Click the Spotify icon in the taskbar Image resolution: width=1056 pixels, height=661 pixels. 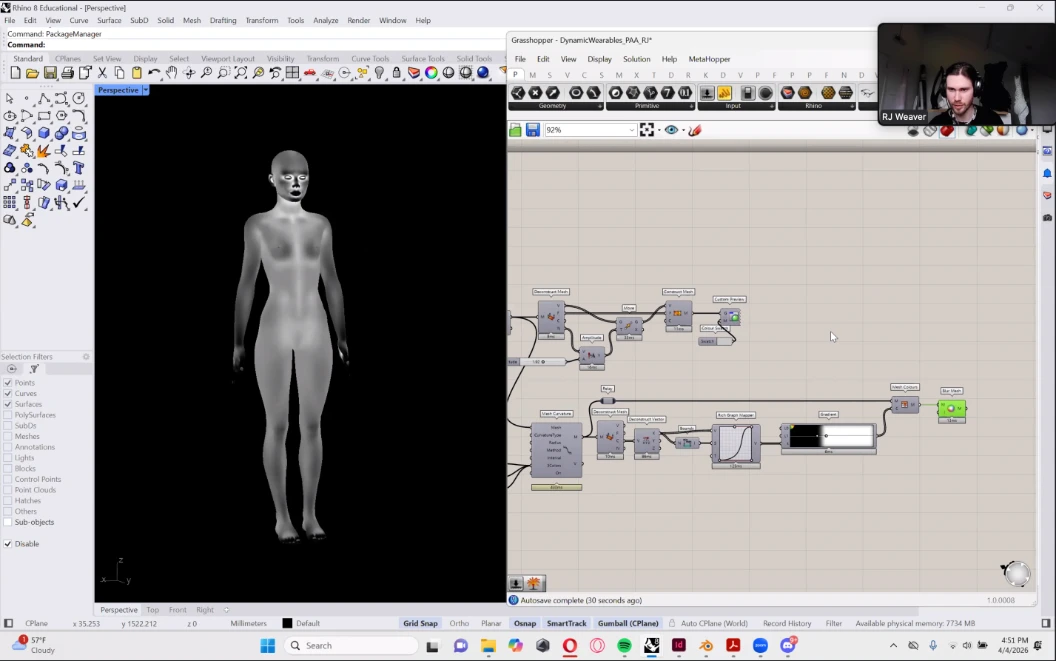pos(624,646)
